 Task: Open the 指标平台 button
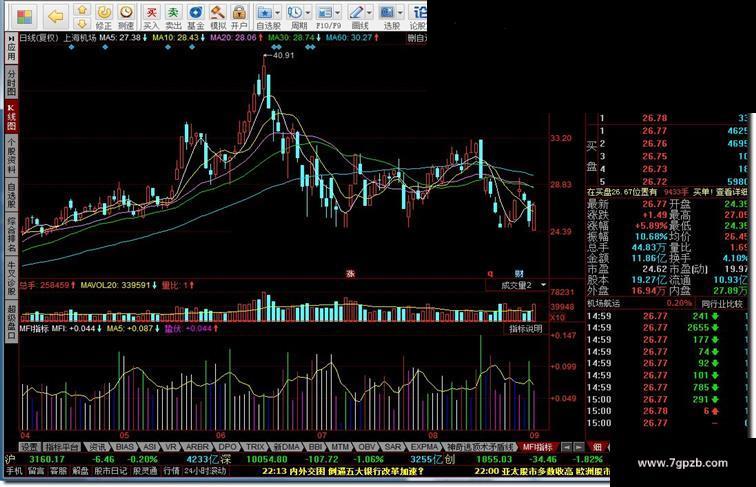click(62, 447)
